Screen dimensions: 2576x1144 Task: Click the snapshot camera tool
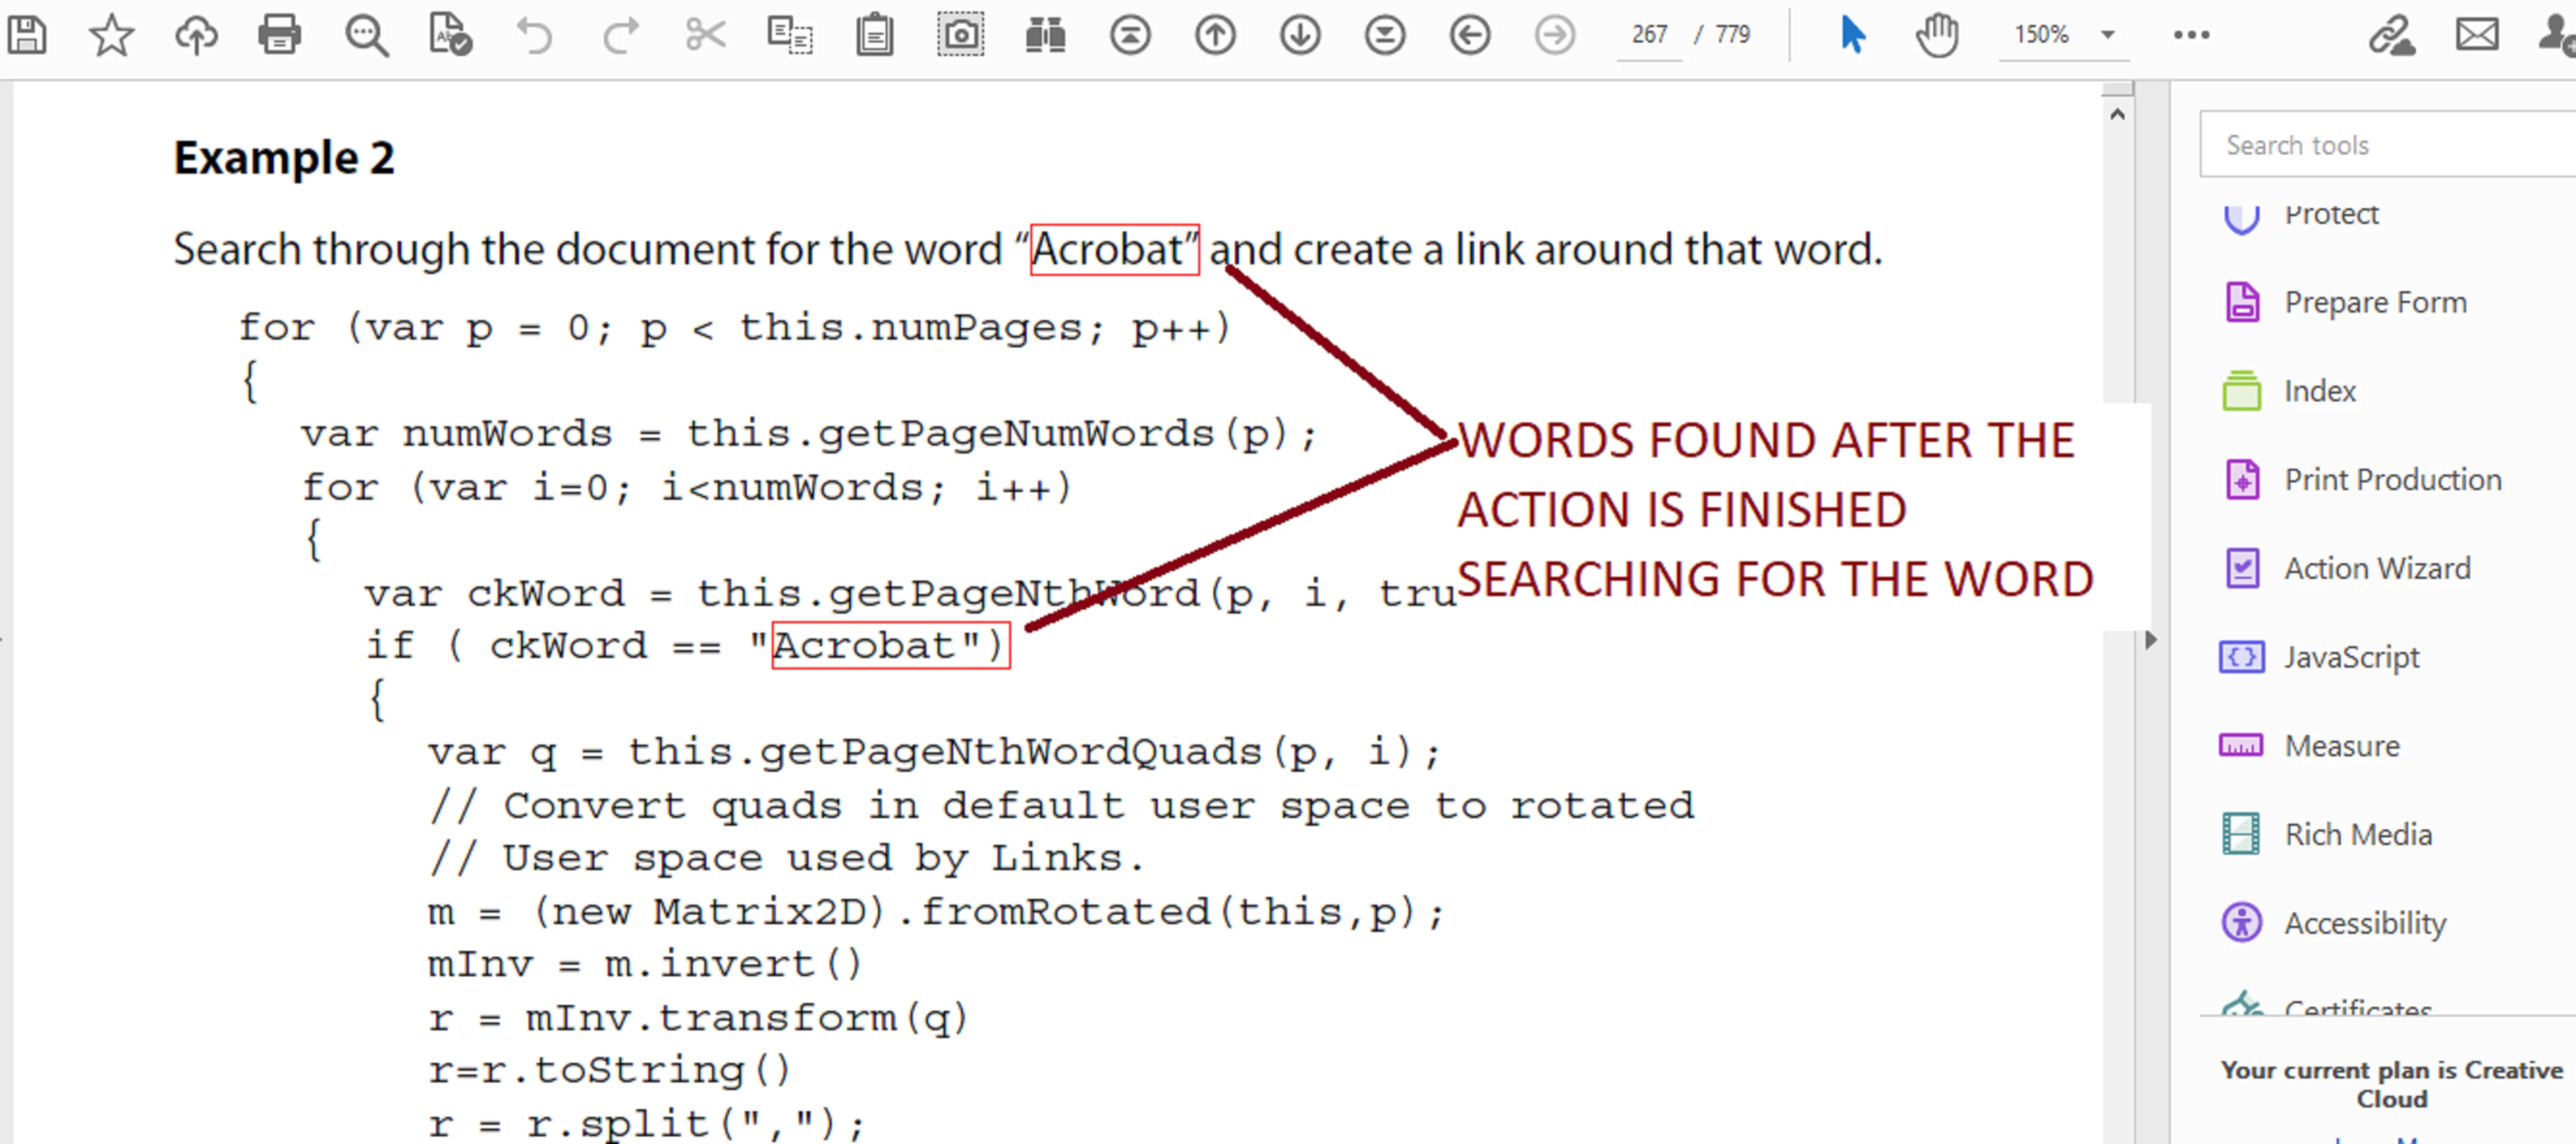pos(960,35)
